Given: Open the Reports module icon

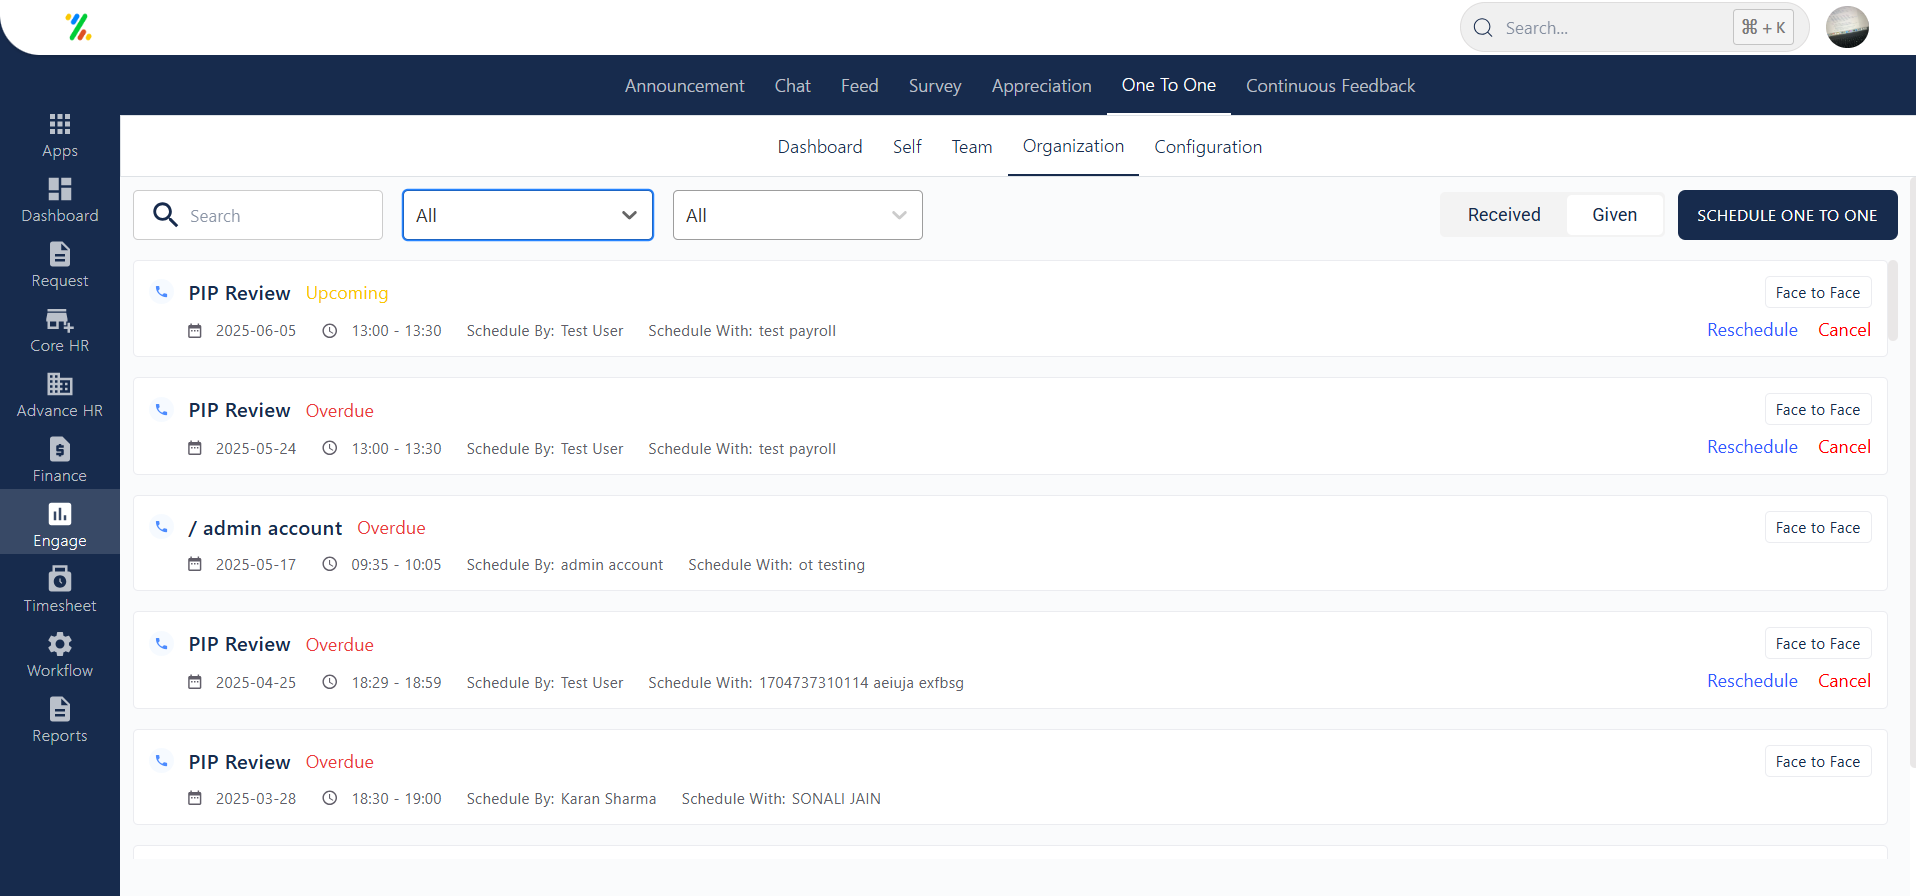Looking at the screenshot, I should (59, 710).
